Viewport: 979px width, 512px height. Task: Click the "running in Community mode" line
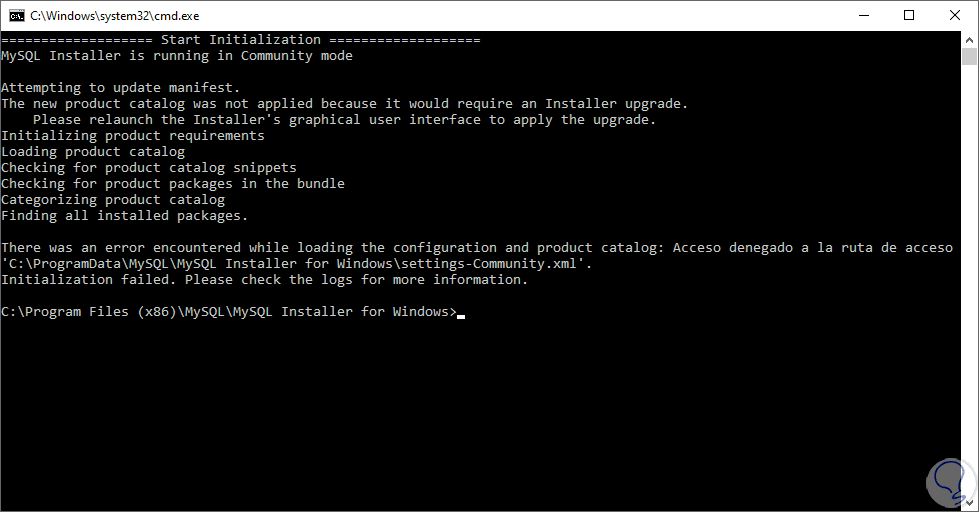[176, 56]
